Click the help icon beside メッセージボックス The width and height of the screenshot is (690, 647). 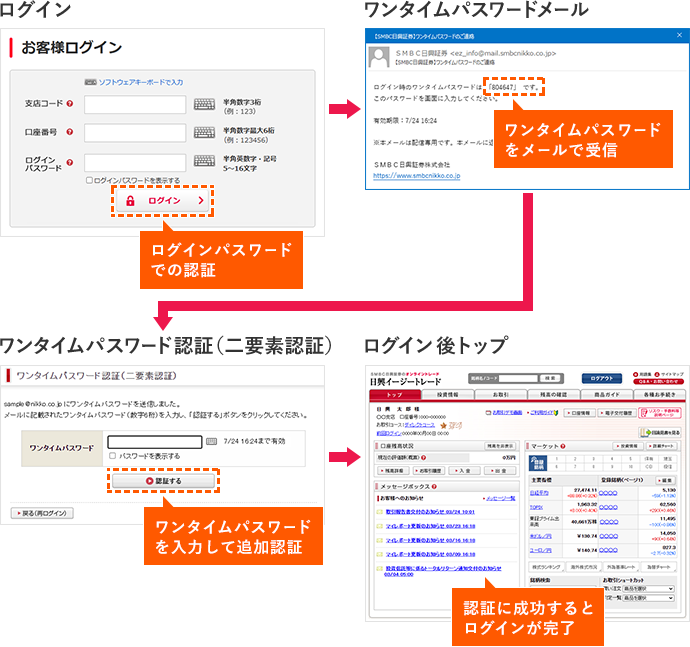tap(434, 487)
